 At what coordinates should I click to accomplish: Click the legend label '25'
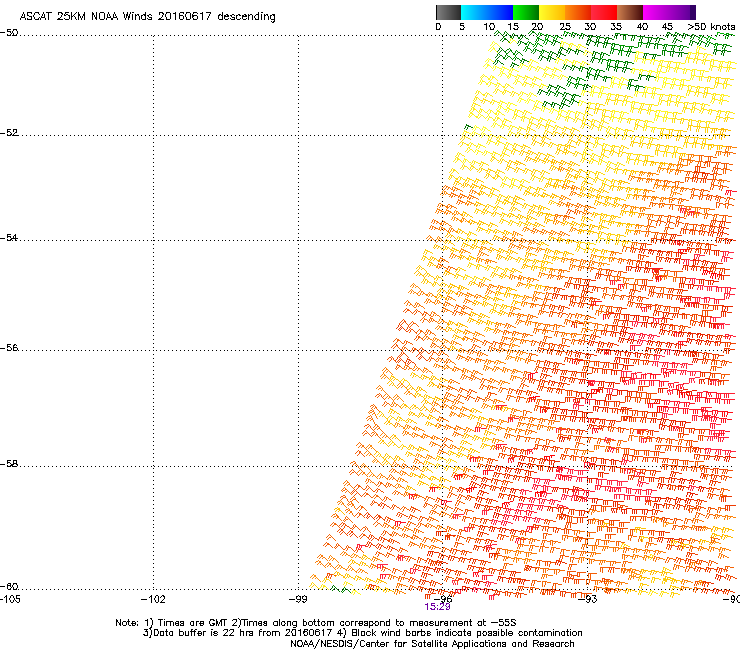click(x=565, y=27)
